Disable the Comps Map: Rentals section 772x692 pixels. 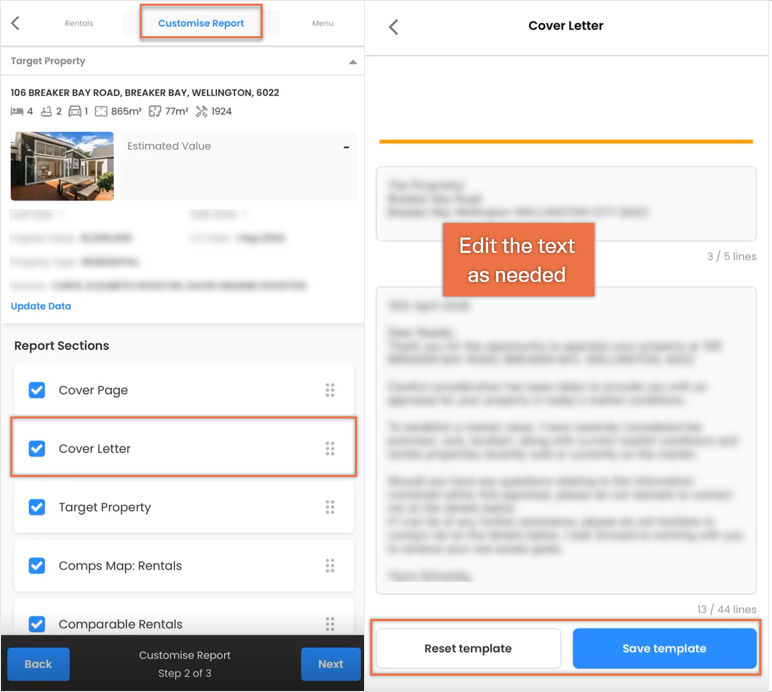(37, 566)
